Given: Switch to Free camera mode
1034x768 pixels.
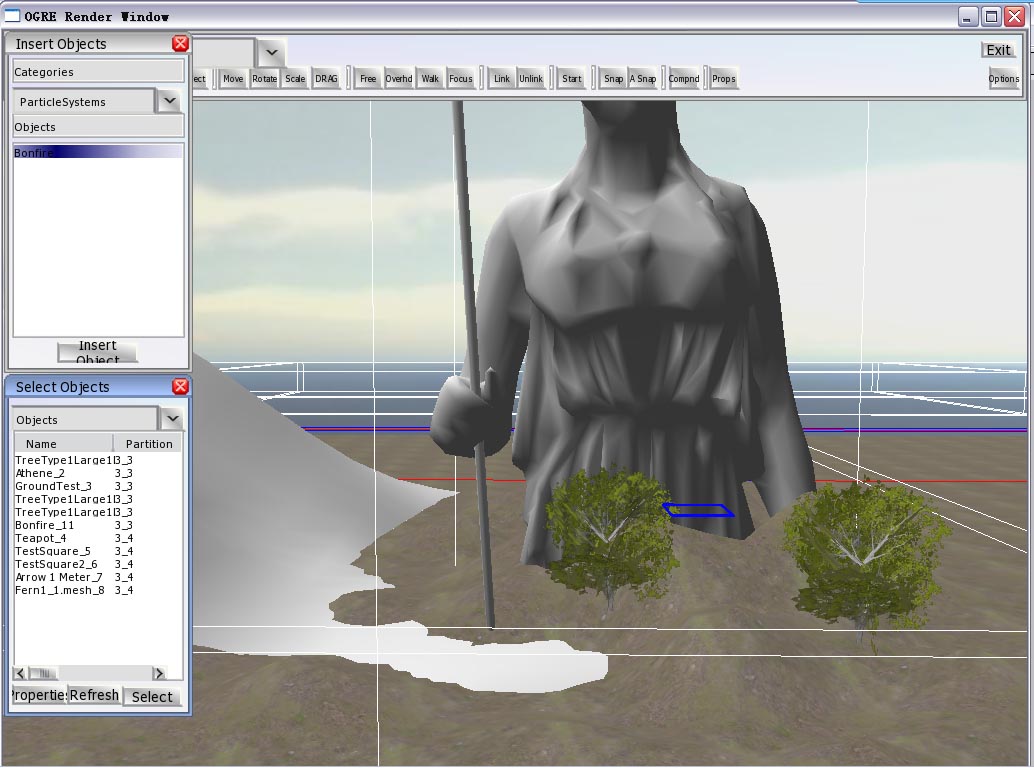Looking at the screenshot, I should (x=368, y=79).
